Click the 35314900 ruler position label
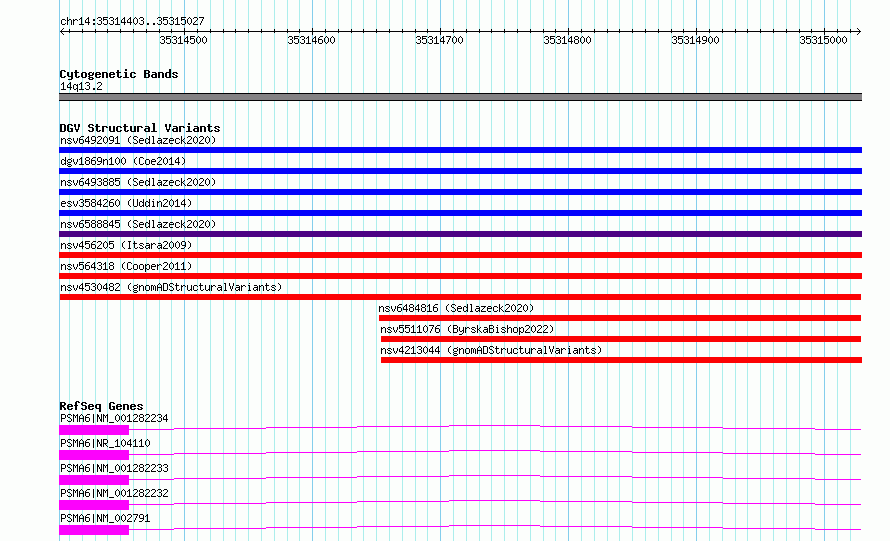 coord(695,40)
